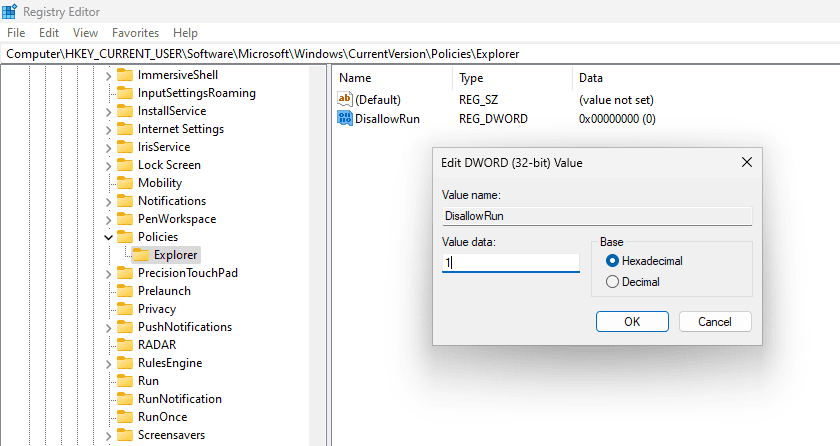This screenshot has height=446, width=840.
Task: Expand the Internet Settings tree node
Action: tap(108, 129)
